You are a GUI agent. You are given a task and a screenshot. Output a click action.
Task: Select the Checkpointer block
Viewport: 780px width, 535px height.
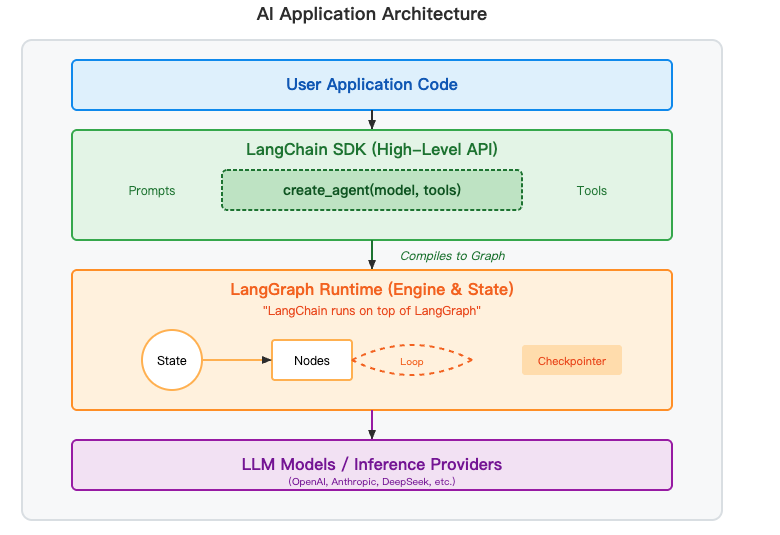coord(572,360)
